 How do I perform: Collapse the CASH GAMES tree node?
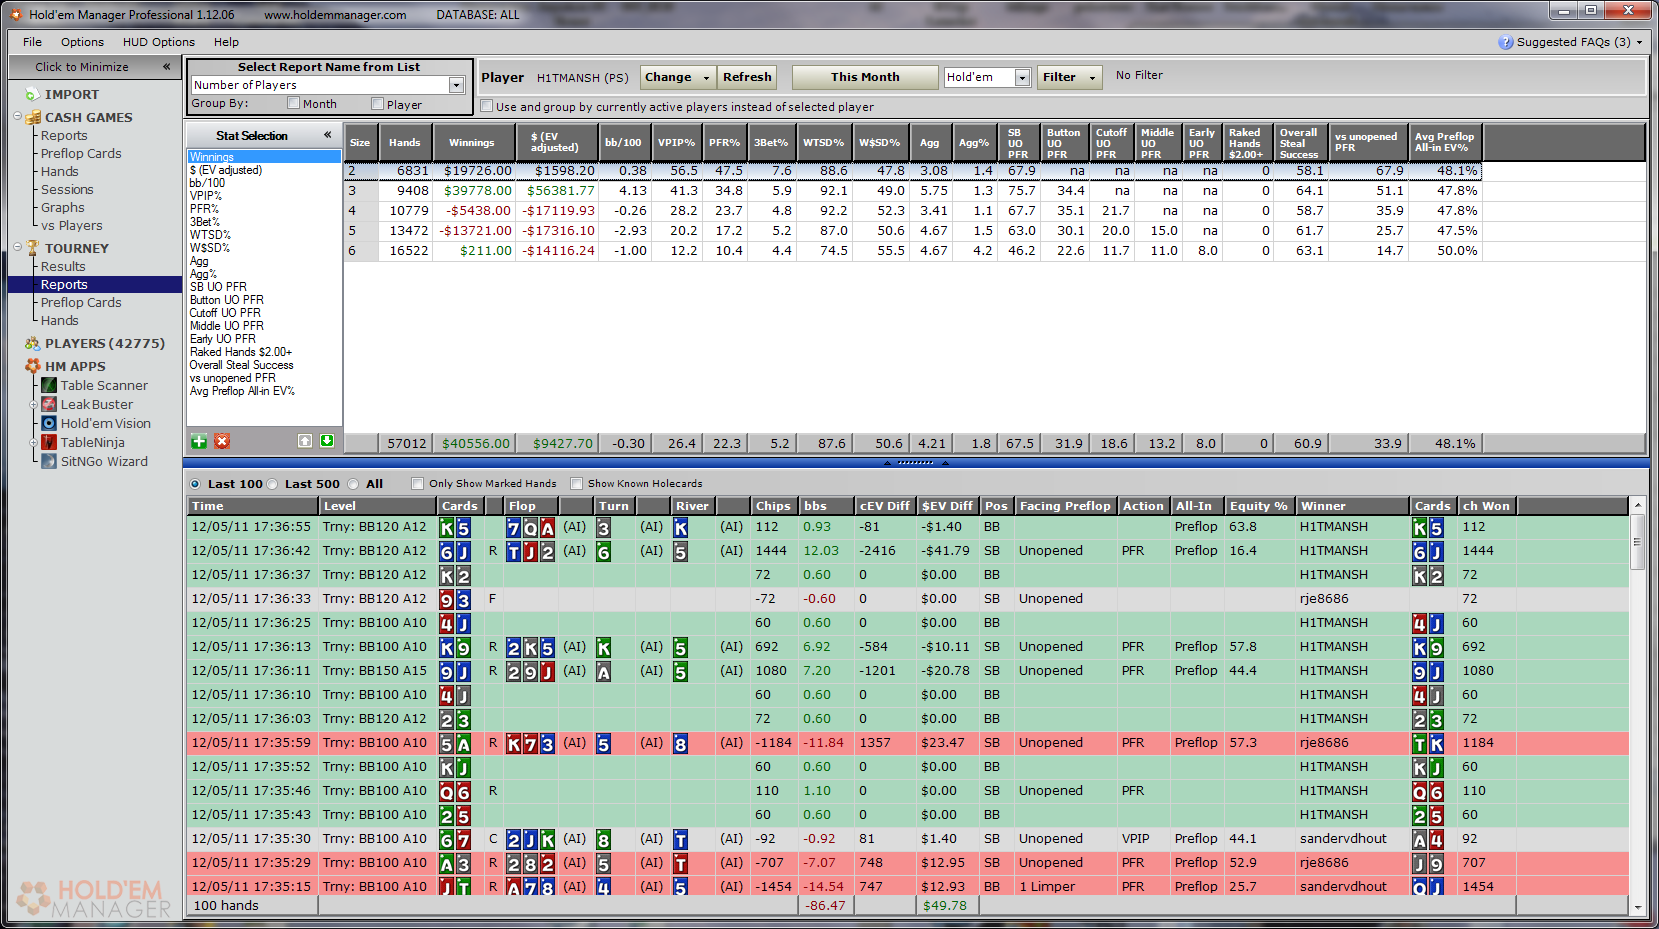click(x=18, y=117)
